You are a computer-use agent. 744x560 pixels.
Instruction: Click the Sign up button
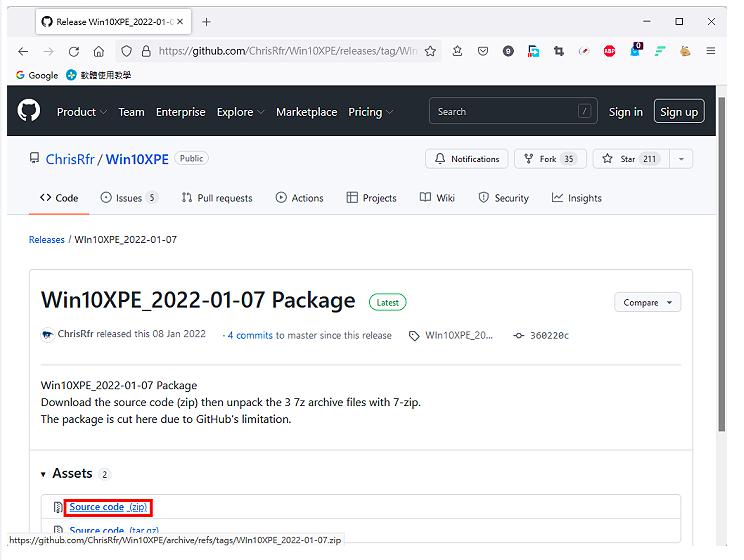click(x=679, y=112)
